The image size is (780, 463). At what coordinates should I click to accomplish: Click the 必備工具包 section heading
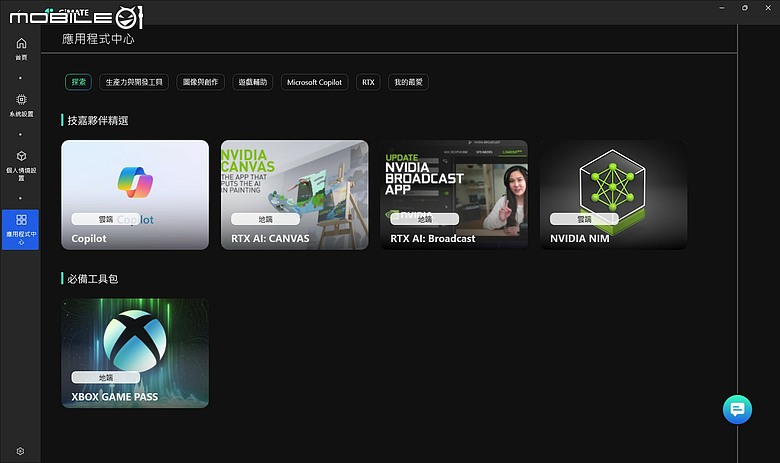pos(93,278)
